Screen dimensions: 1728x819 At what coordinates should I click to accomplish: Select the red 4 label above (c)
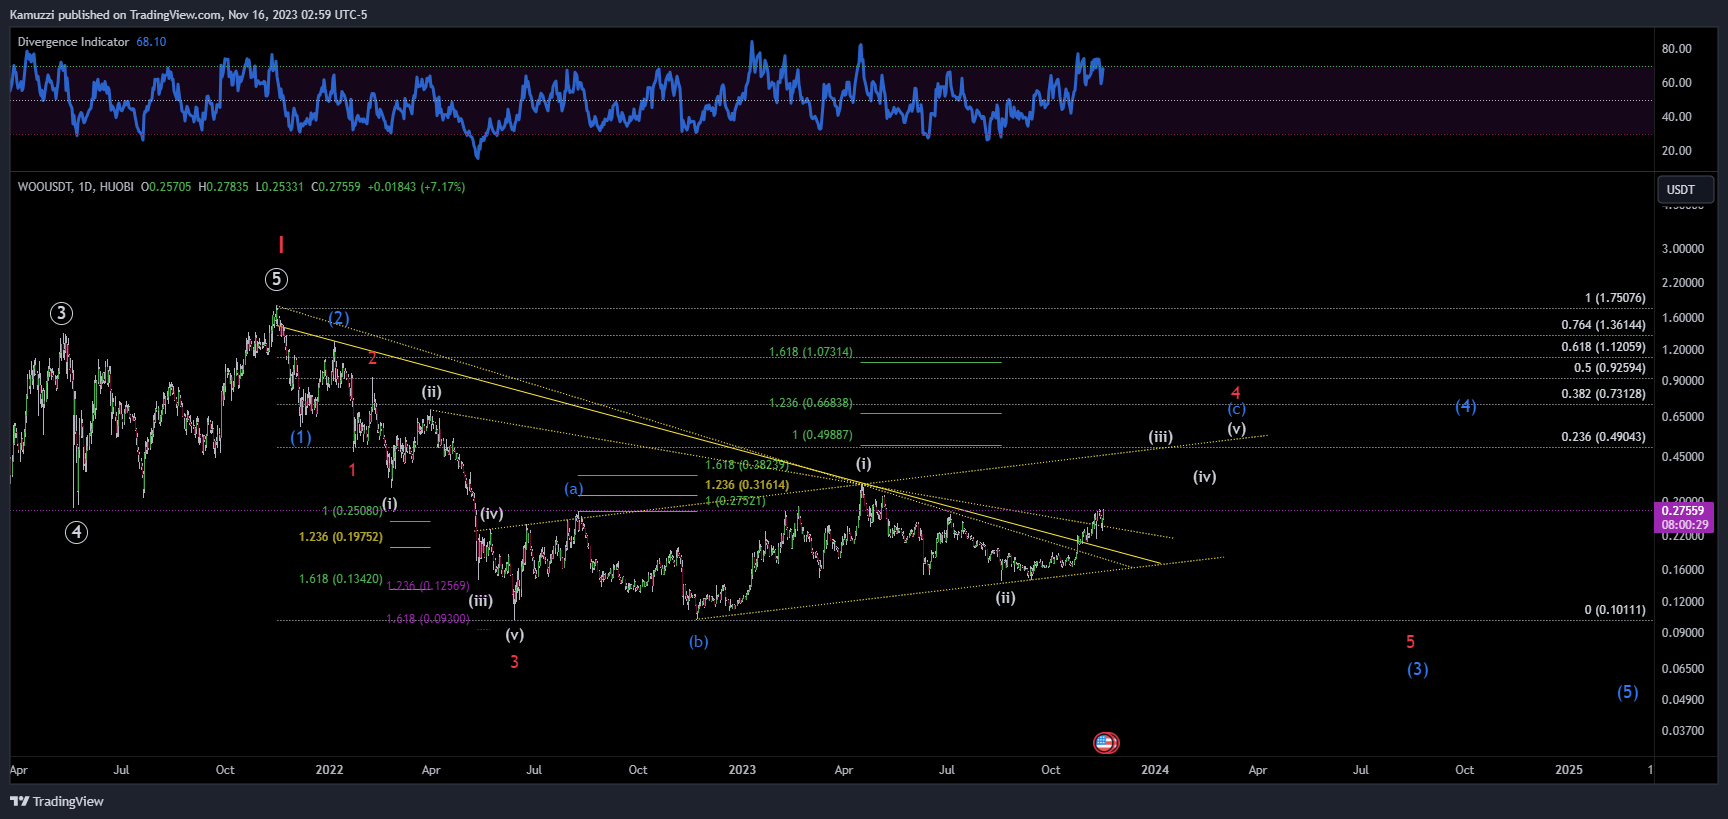coord(1236,393)
